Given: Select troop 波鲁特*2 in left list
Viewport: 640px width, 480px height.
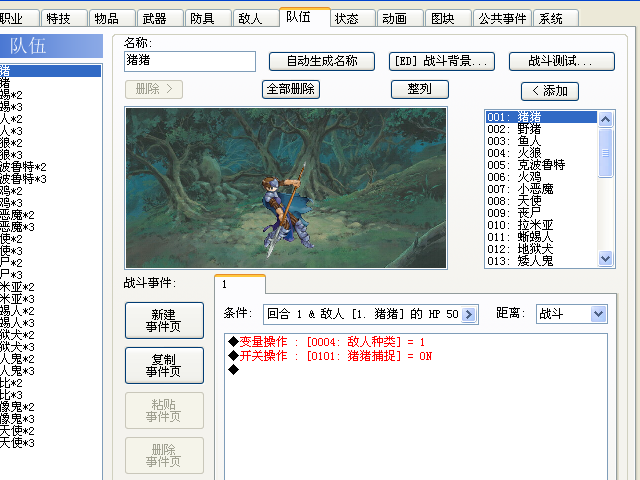Looking at the screenshot, I should coord(50,167).
